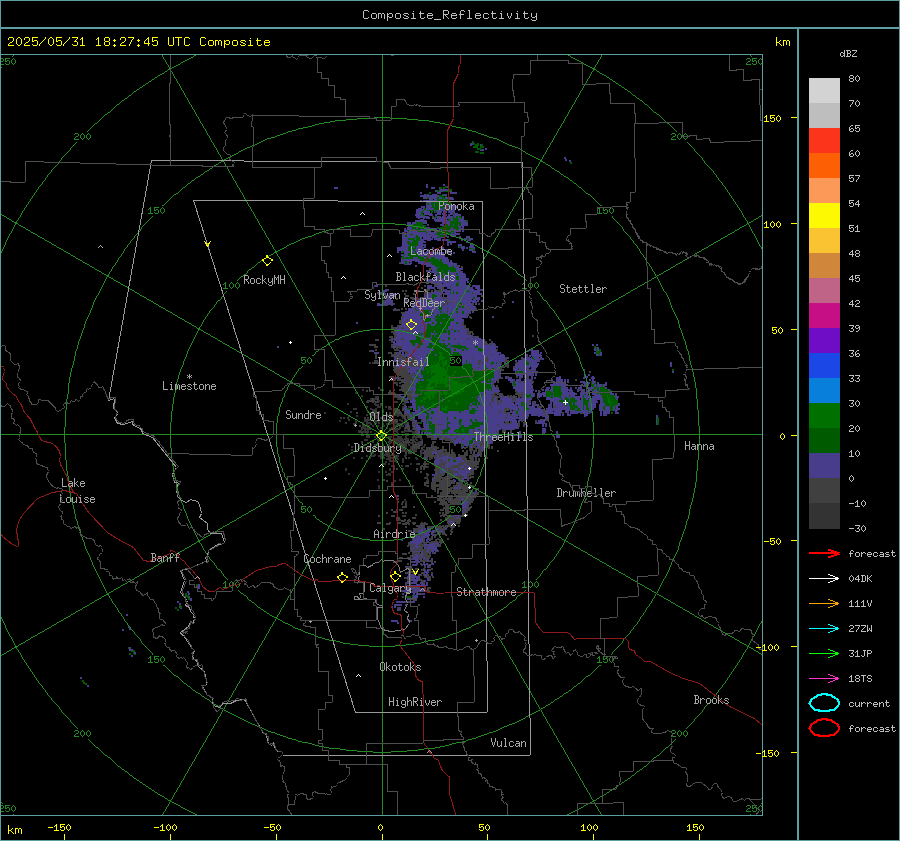
Task: Click the 33 dBZ blue color swatch
Action: (824, 365)
